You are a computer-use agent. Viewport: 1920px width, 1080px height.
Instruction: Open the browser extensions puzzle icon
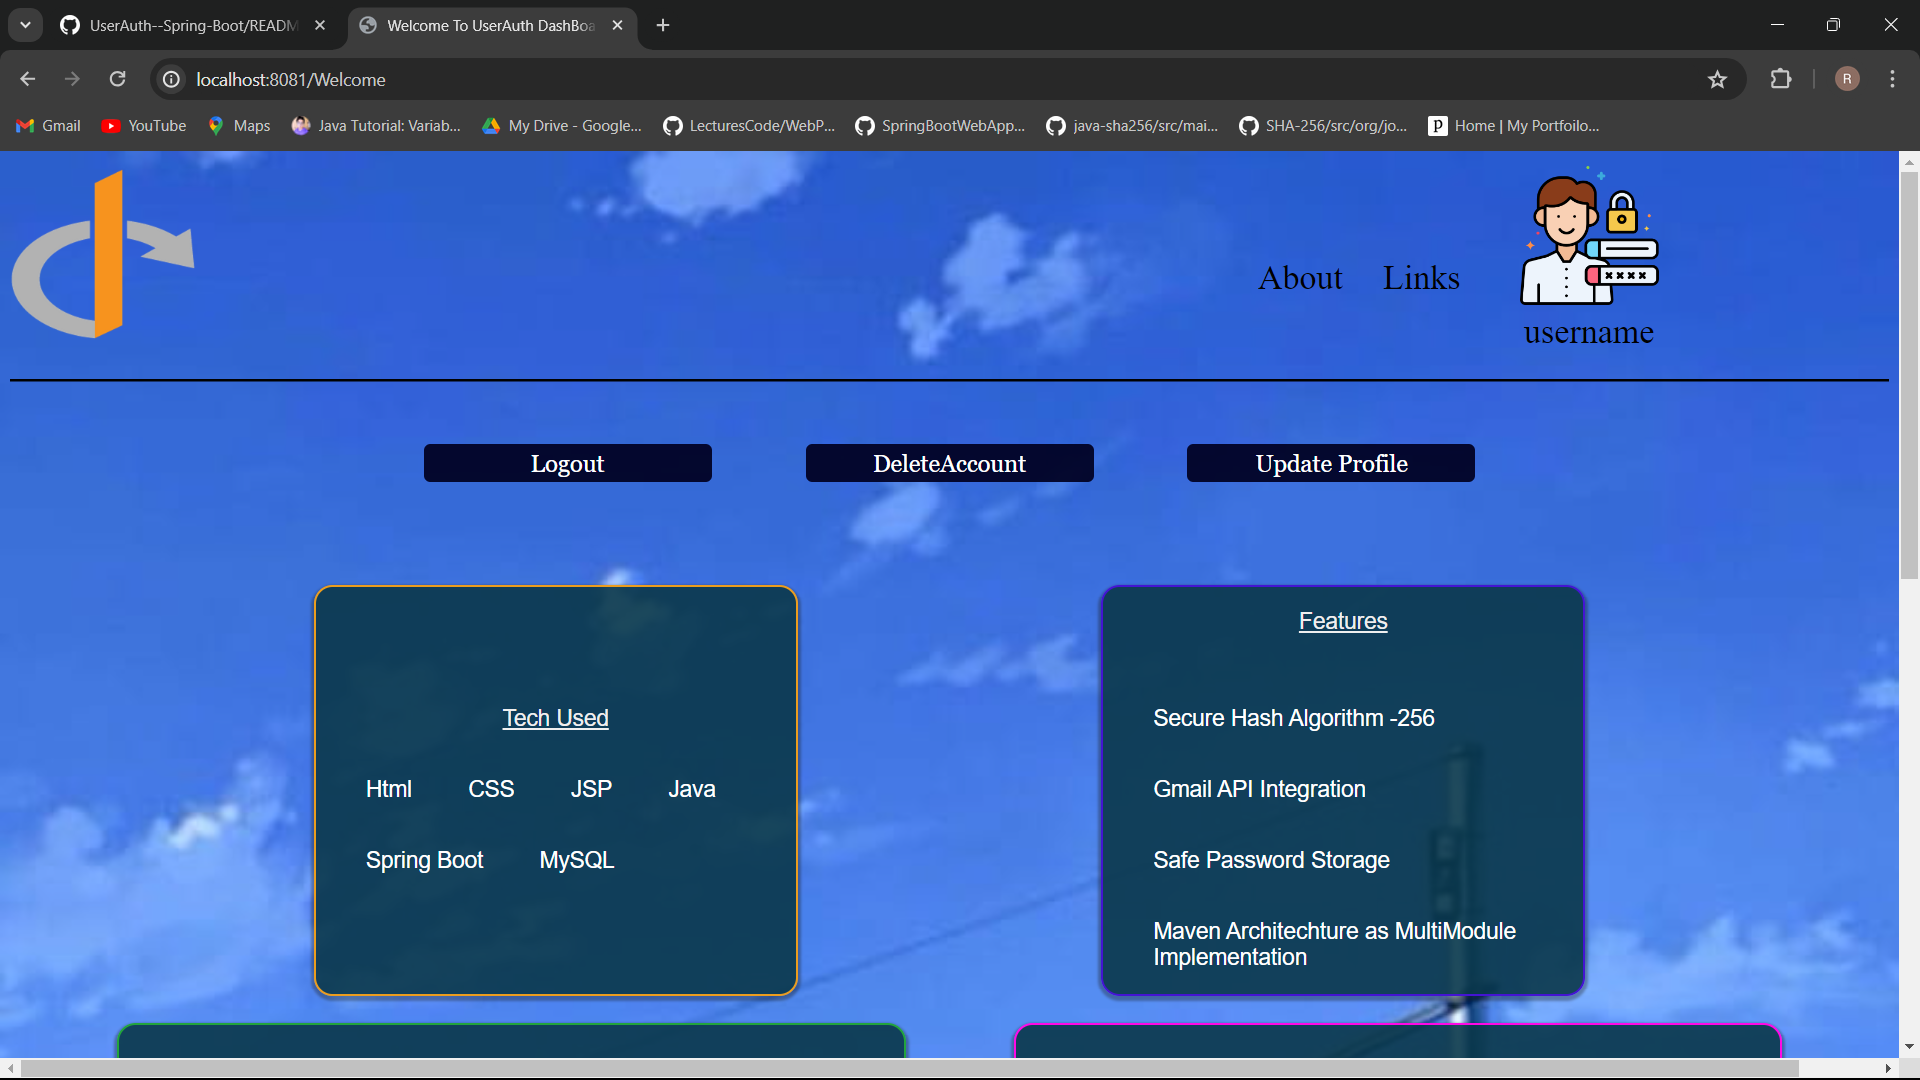coord(1781,79)
